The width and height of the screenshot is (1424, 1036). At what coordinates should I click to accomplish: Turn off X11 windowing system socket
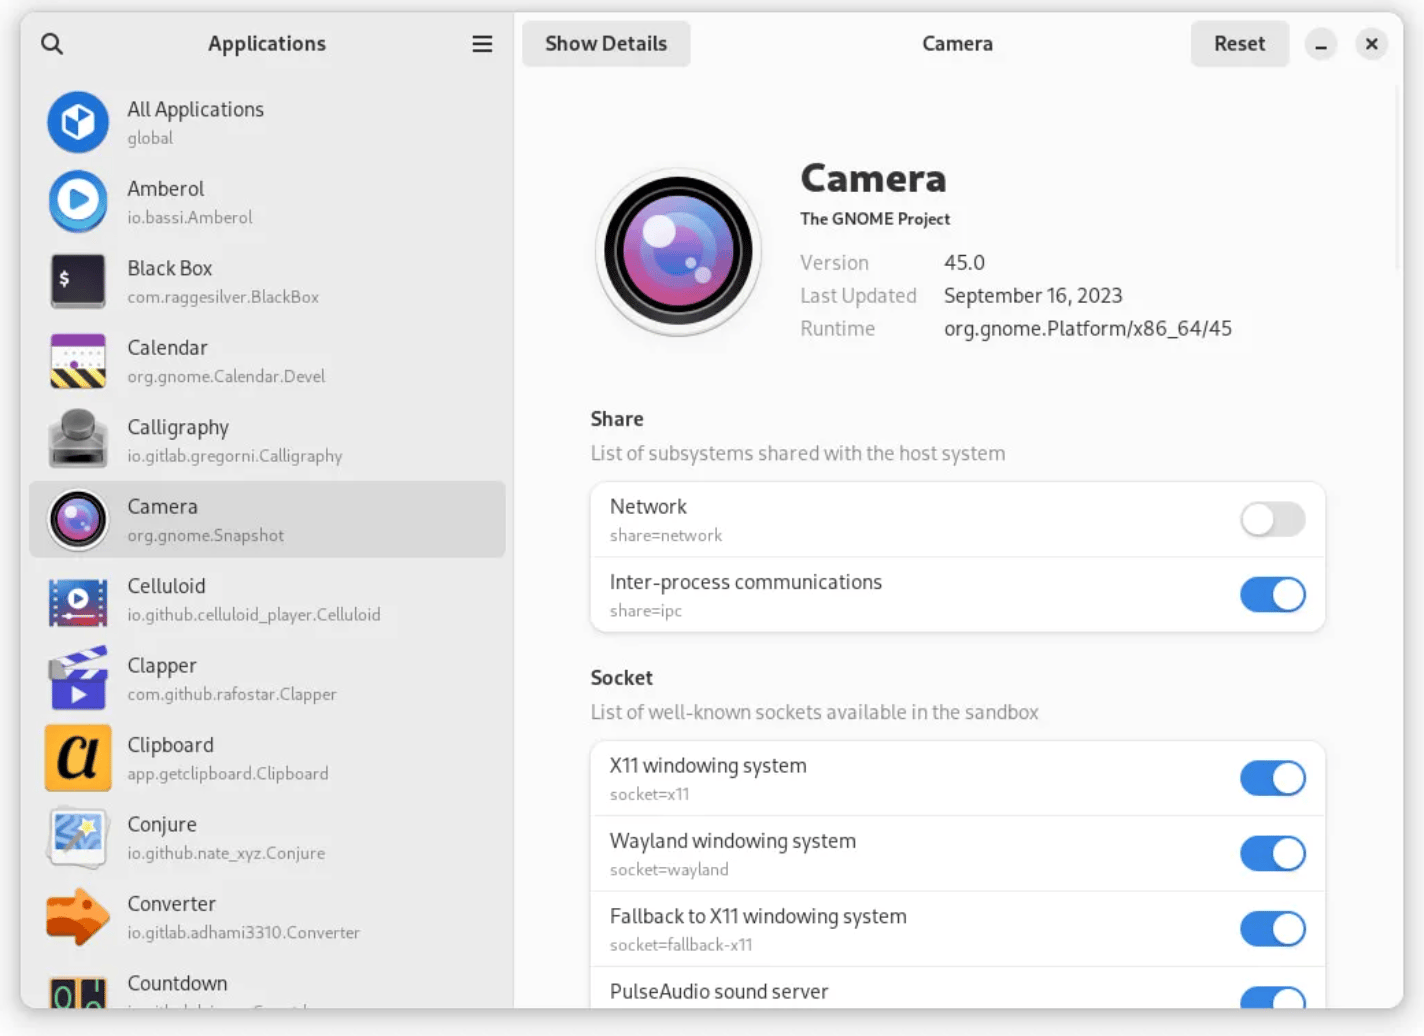(1272, 778)
